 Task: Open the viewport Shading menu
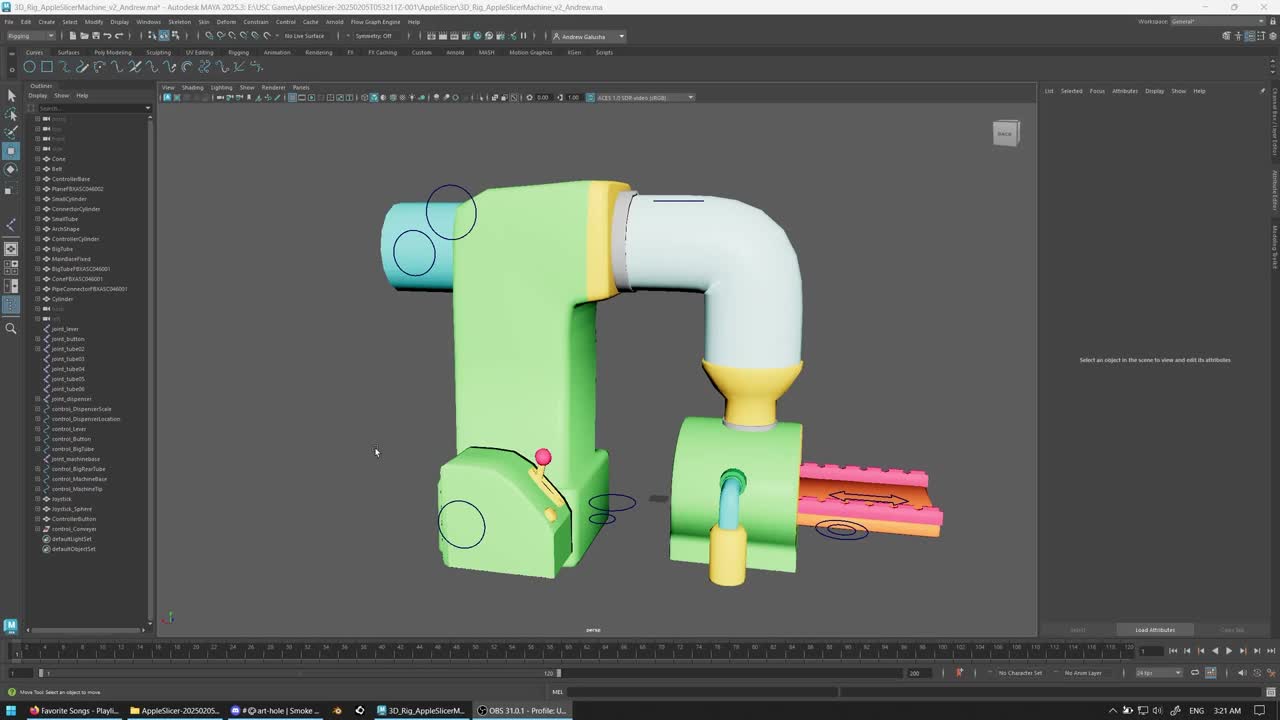click(192, 87)
